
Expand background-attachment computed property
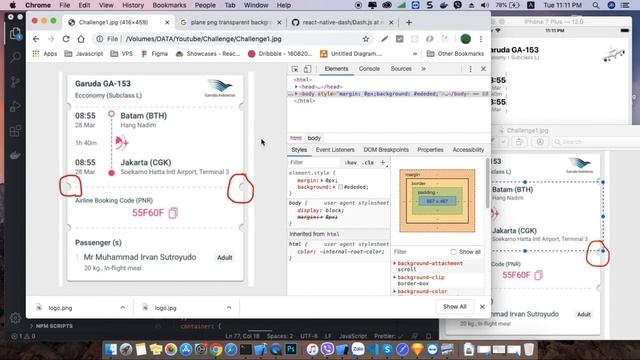[395, 263]
